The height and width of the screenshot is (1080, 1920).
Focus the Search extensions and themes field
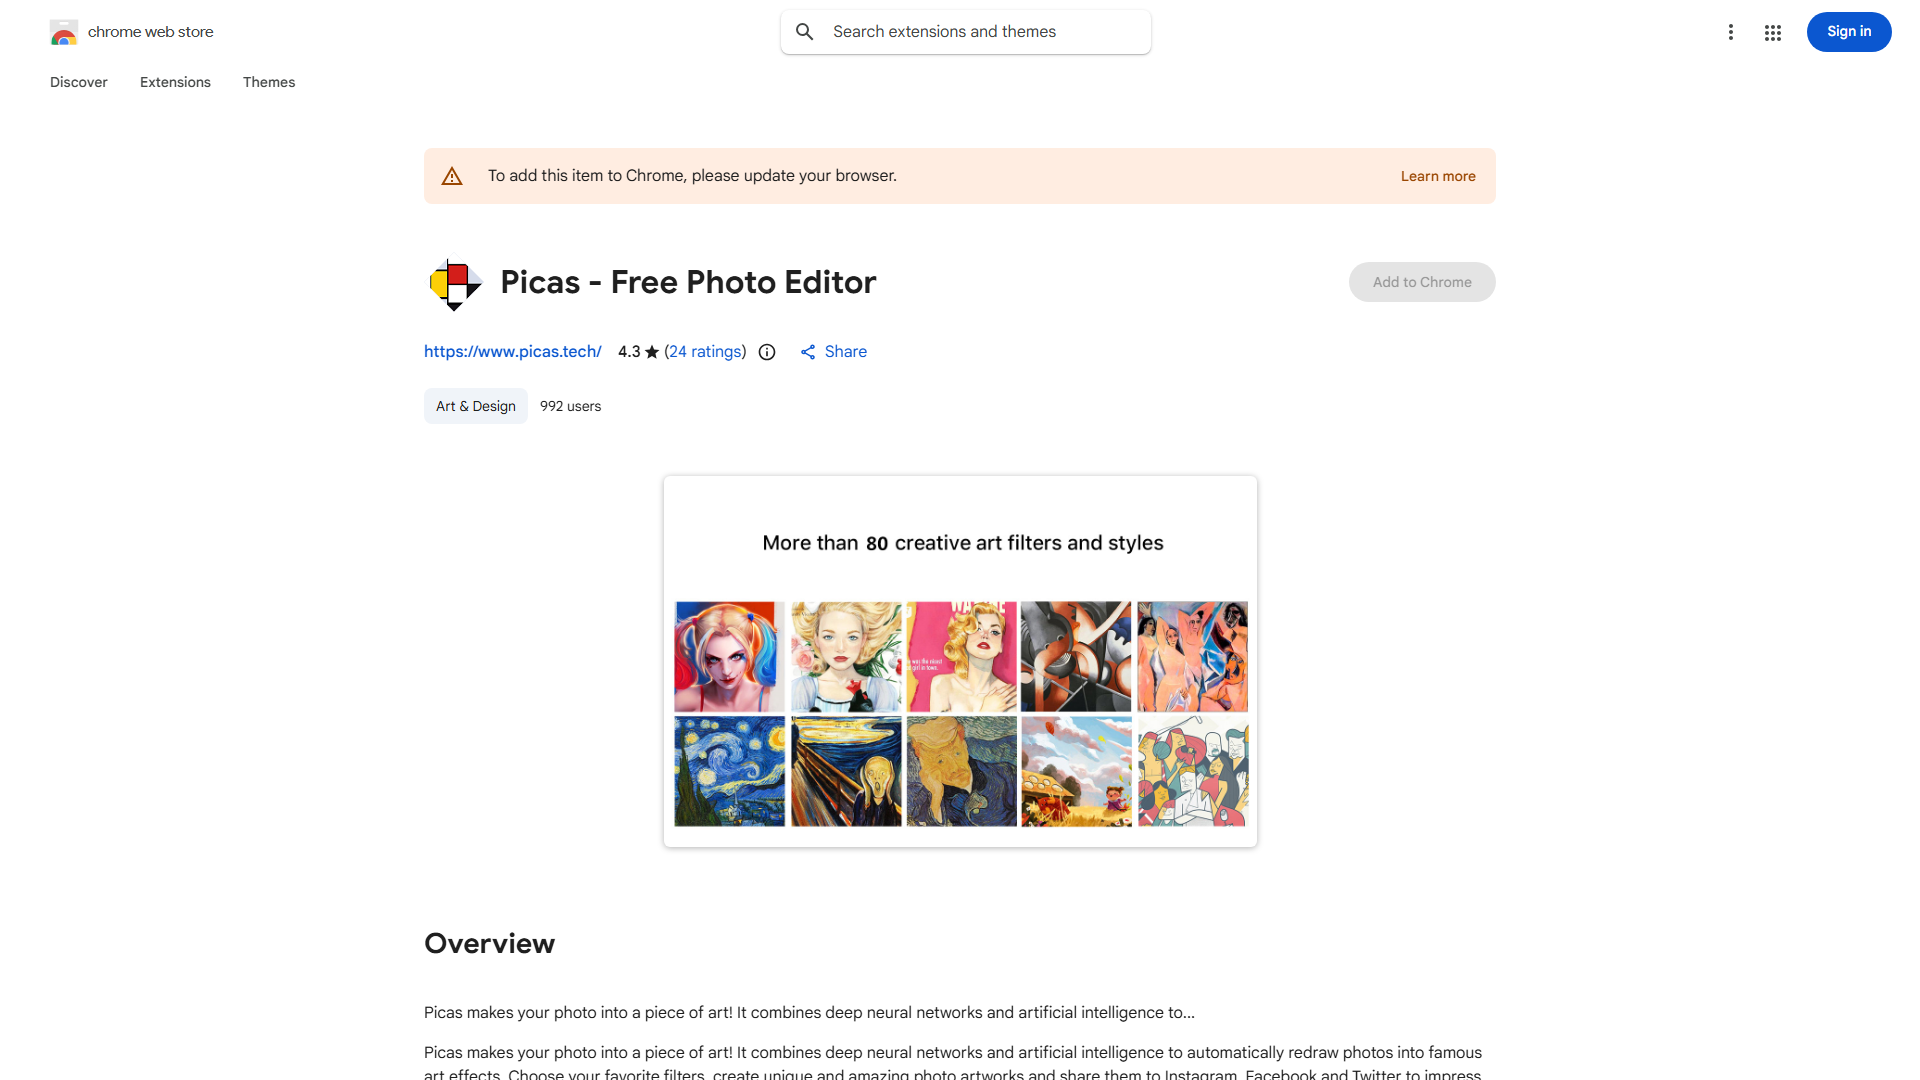(966, 32)
